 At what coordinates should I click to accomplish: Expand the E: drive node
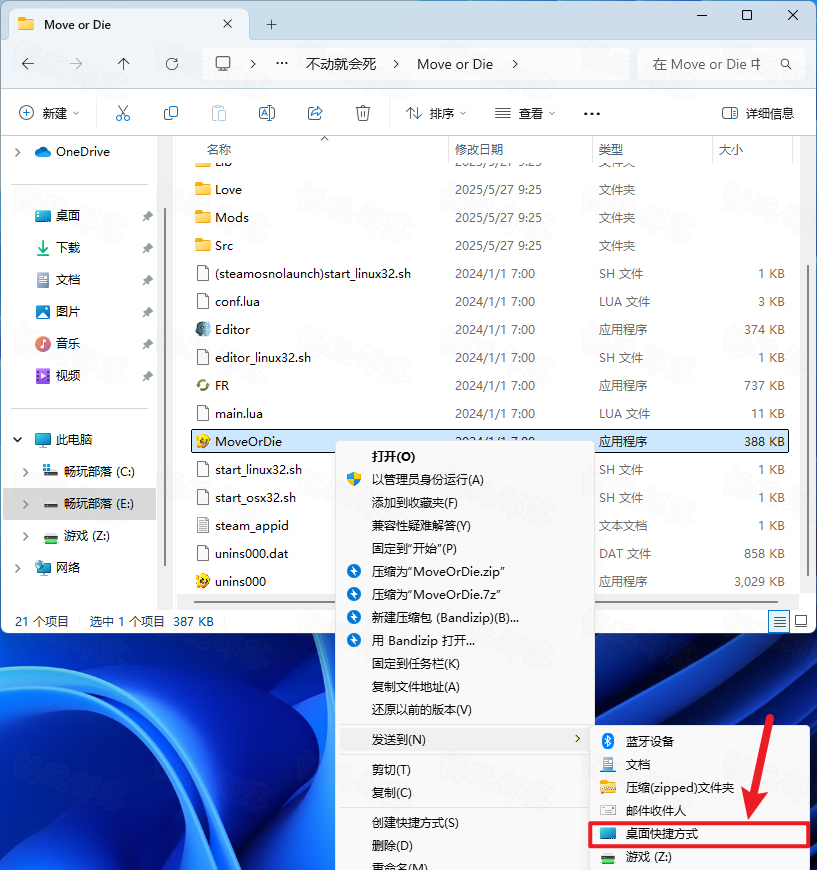point(26,504)
